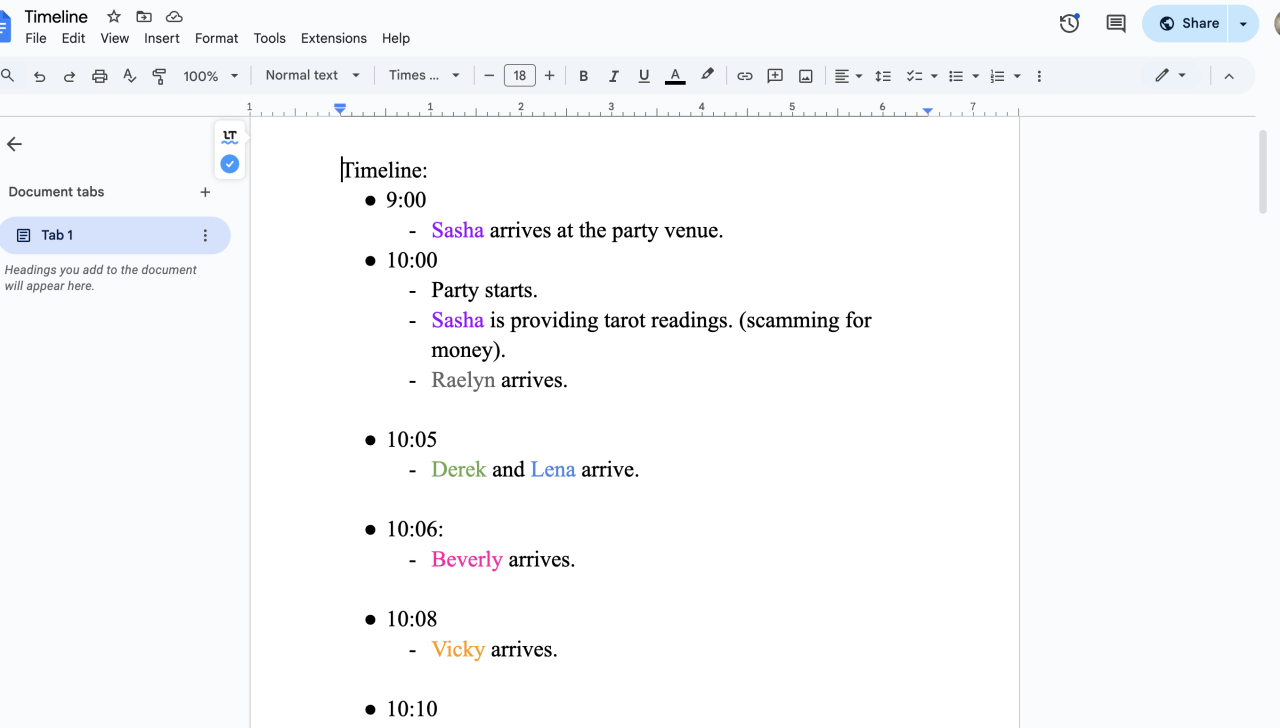Click the Insert image icon
The width and height of the screenshot is (1280, 728).
pyautogui.click(x=805, y=76)
